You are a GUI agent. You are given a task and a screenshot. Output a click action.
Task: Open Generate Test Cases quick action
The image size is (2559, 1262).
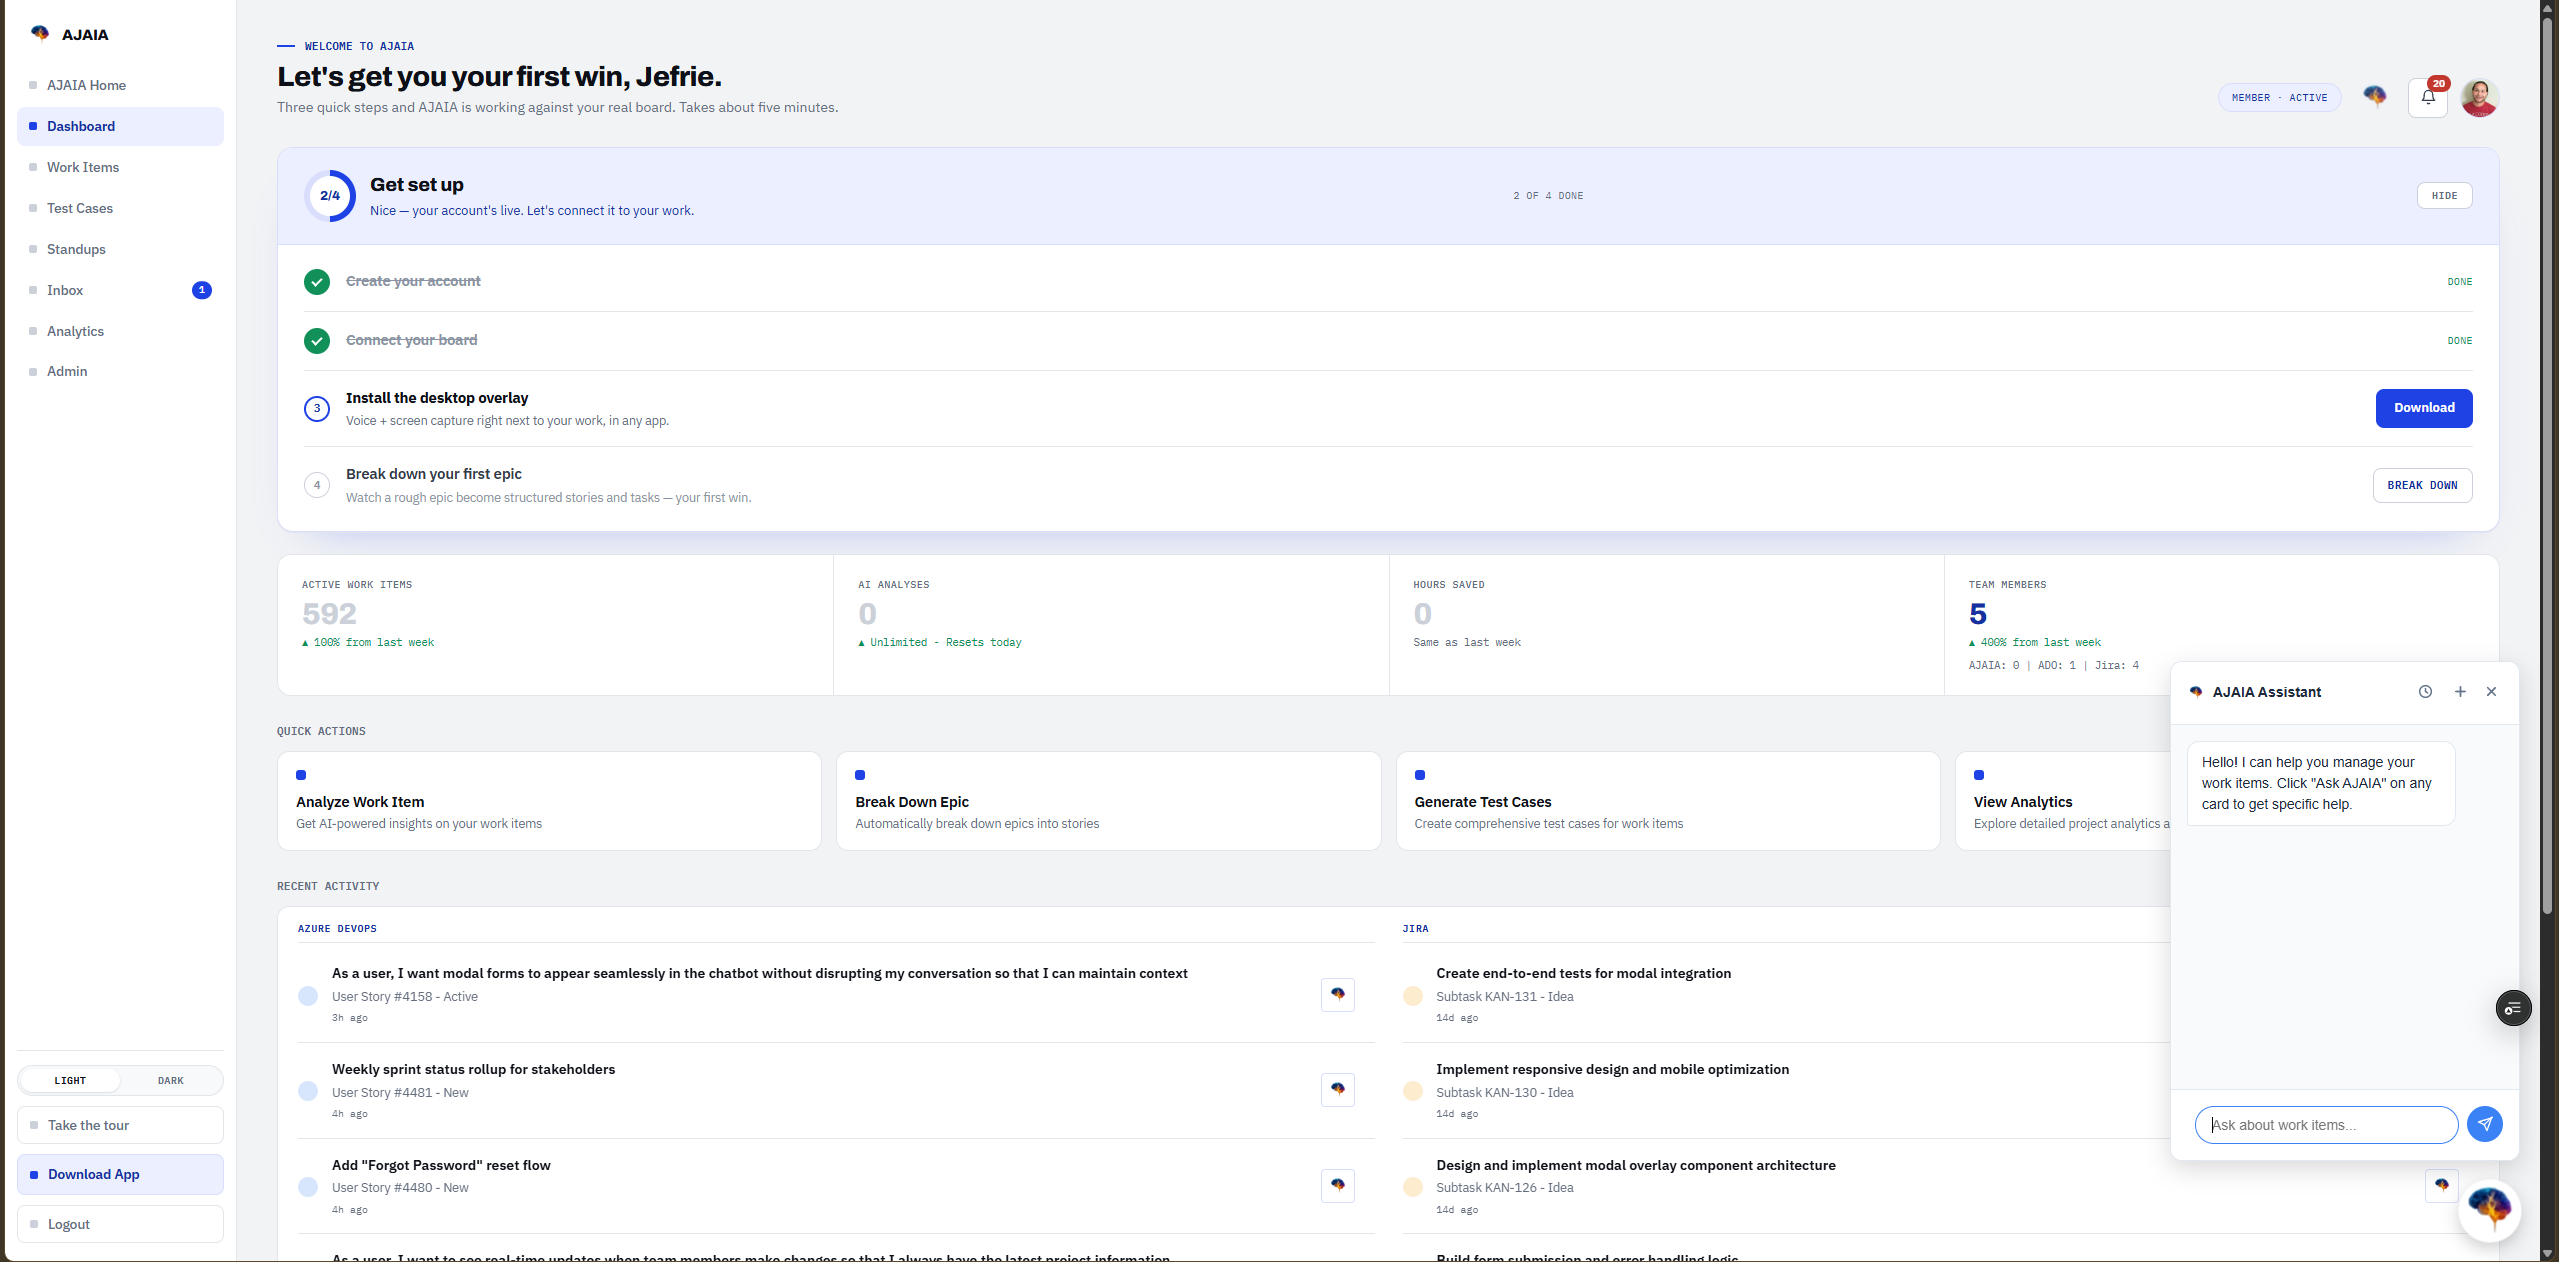click(1667, 801)
